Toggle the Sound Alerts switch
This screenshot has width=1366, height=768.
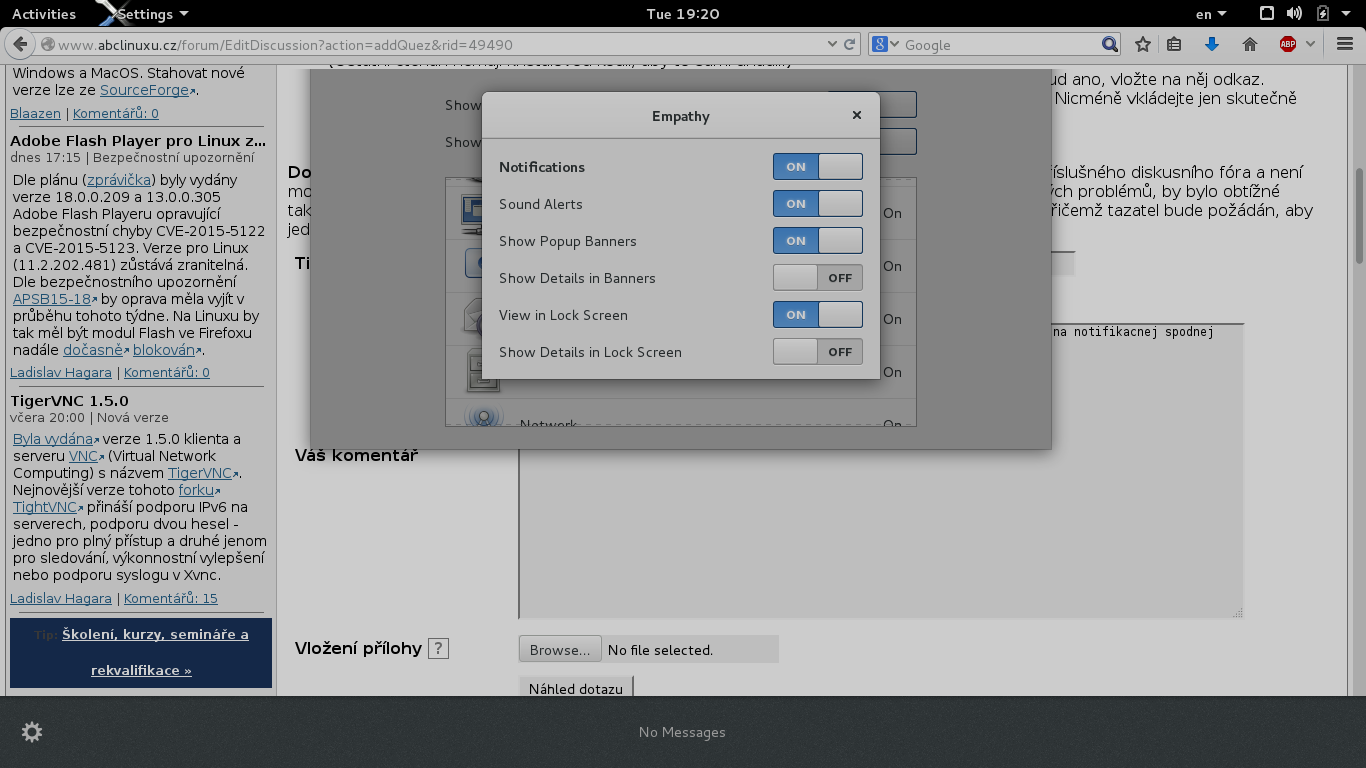[818, 204]
